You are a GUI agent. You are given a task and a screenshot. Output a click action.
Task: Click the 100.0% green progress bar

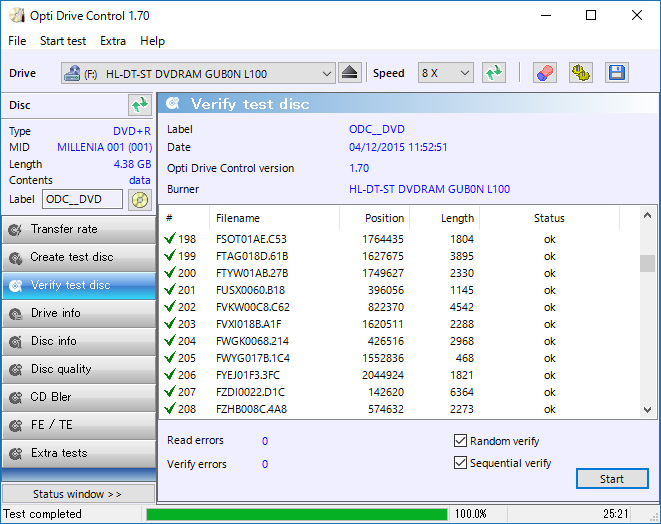pos(297,514)
